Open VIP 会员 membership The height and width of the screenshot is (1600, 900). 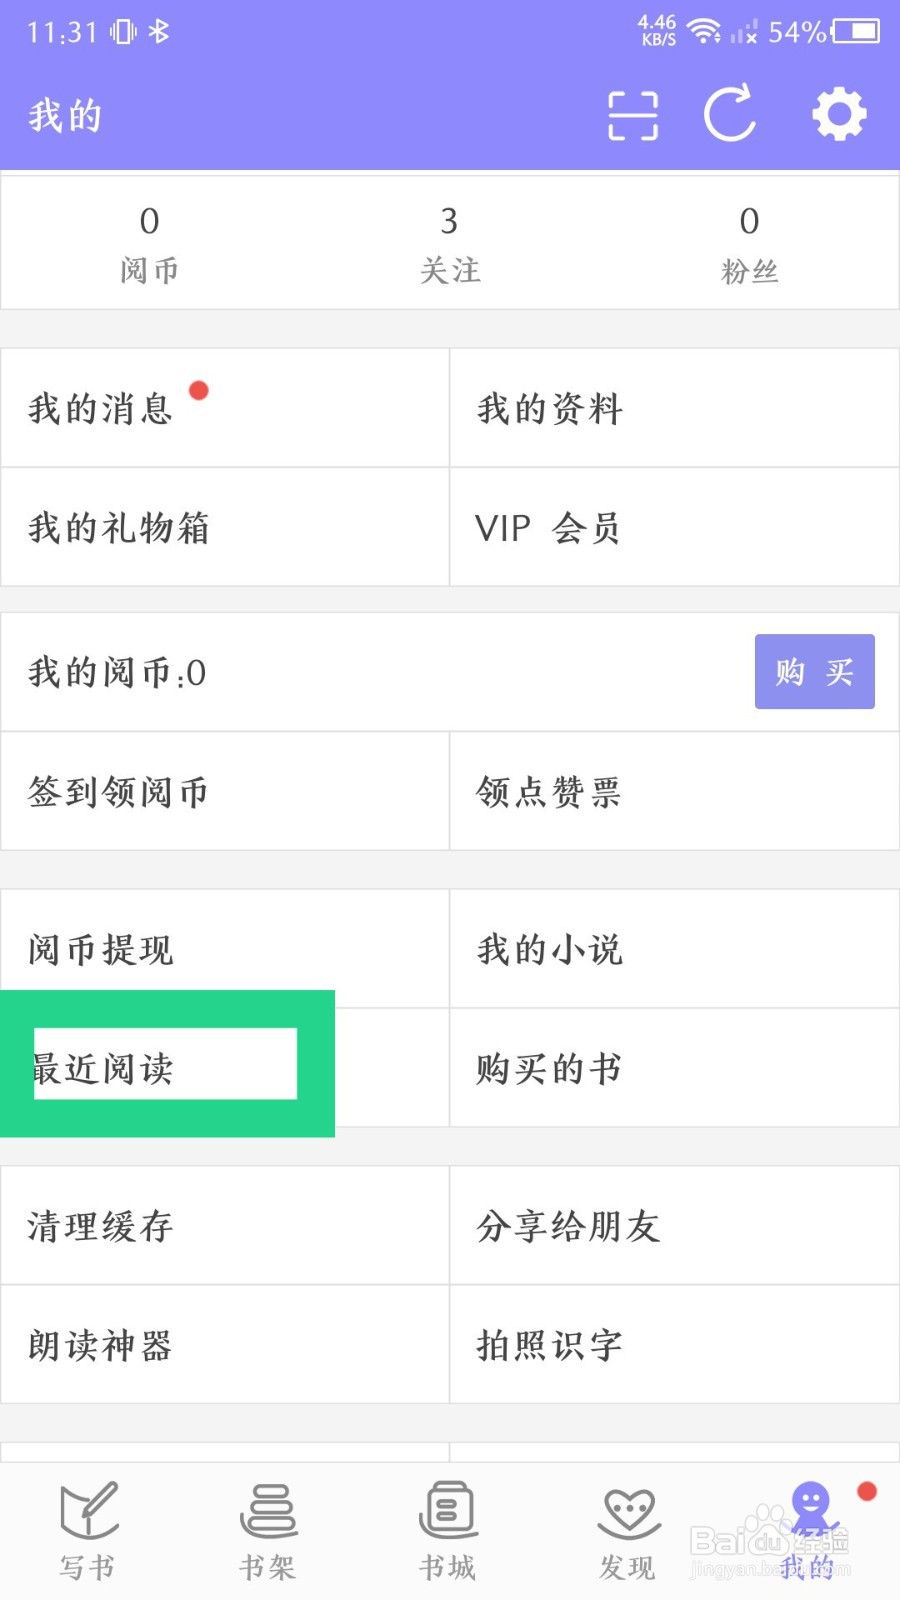click(x=674, y=527)
